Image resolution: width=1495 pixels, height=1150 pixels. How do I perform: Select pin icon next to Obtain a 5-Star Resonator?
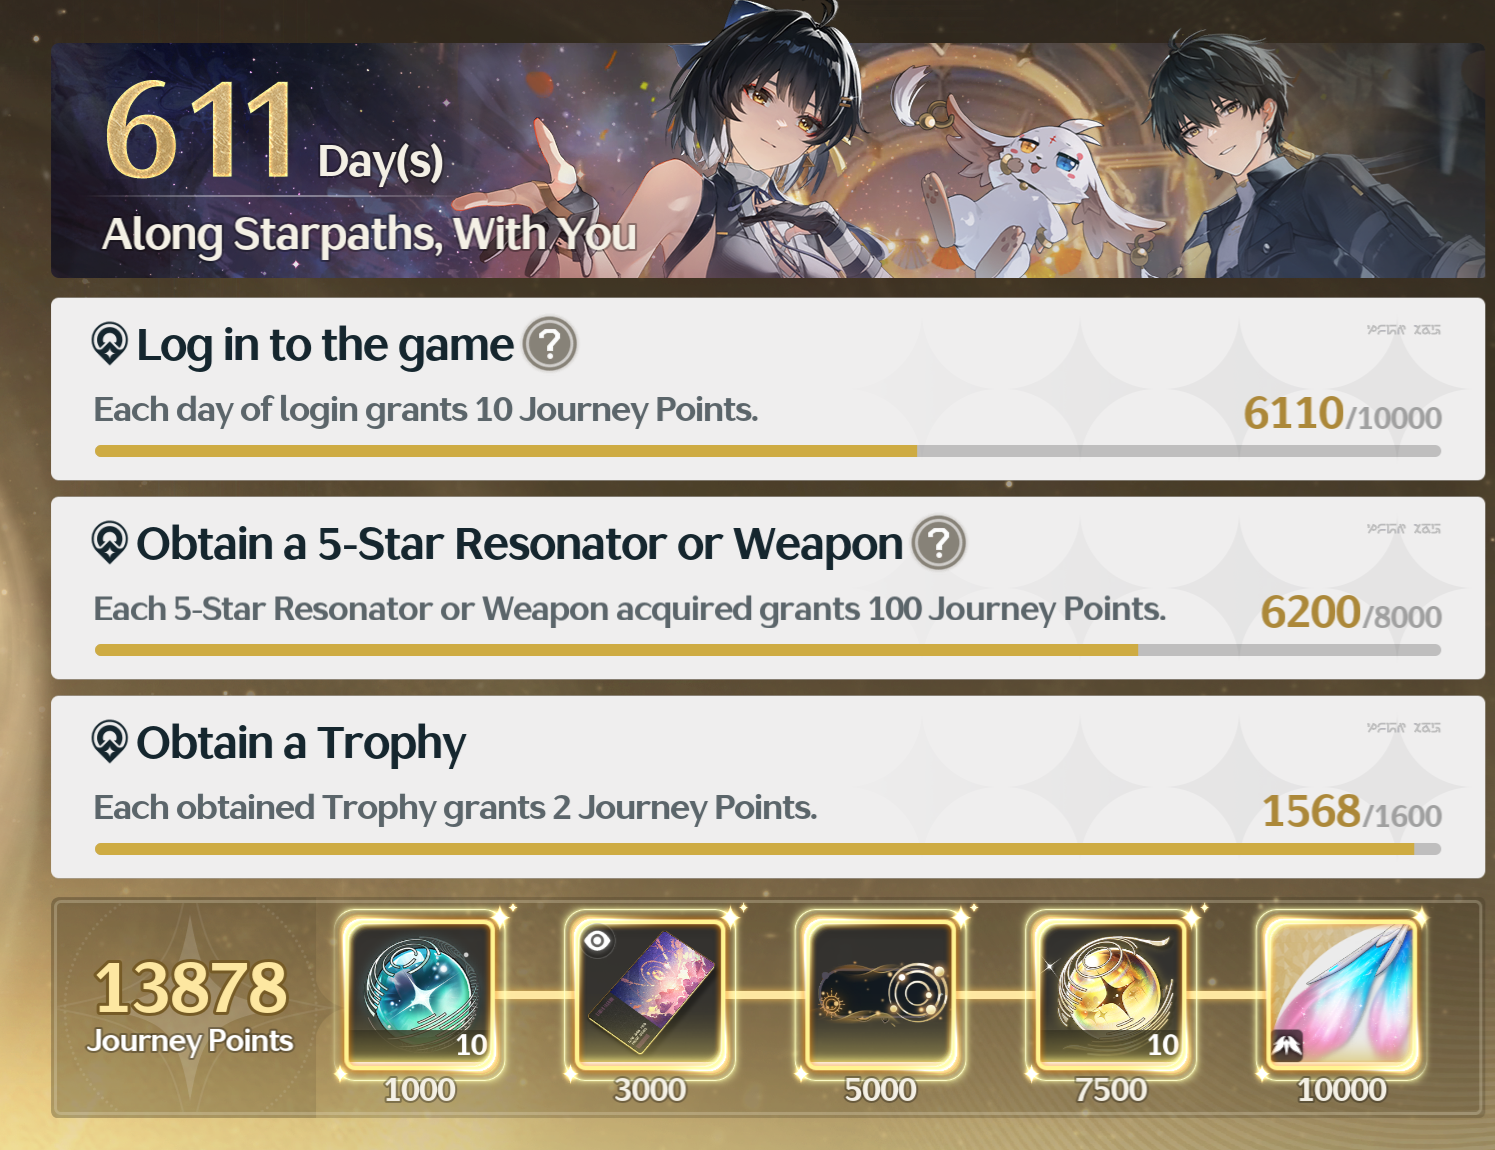pos(110,543)
